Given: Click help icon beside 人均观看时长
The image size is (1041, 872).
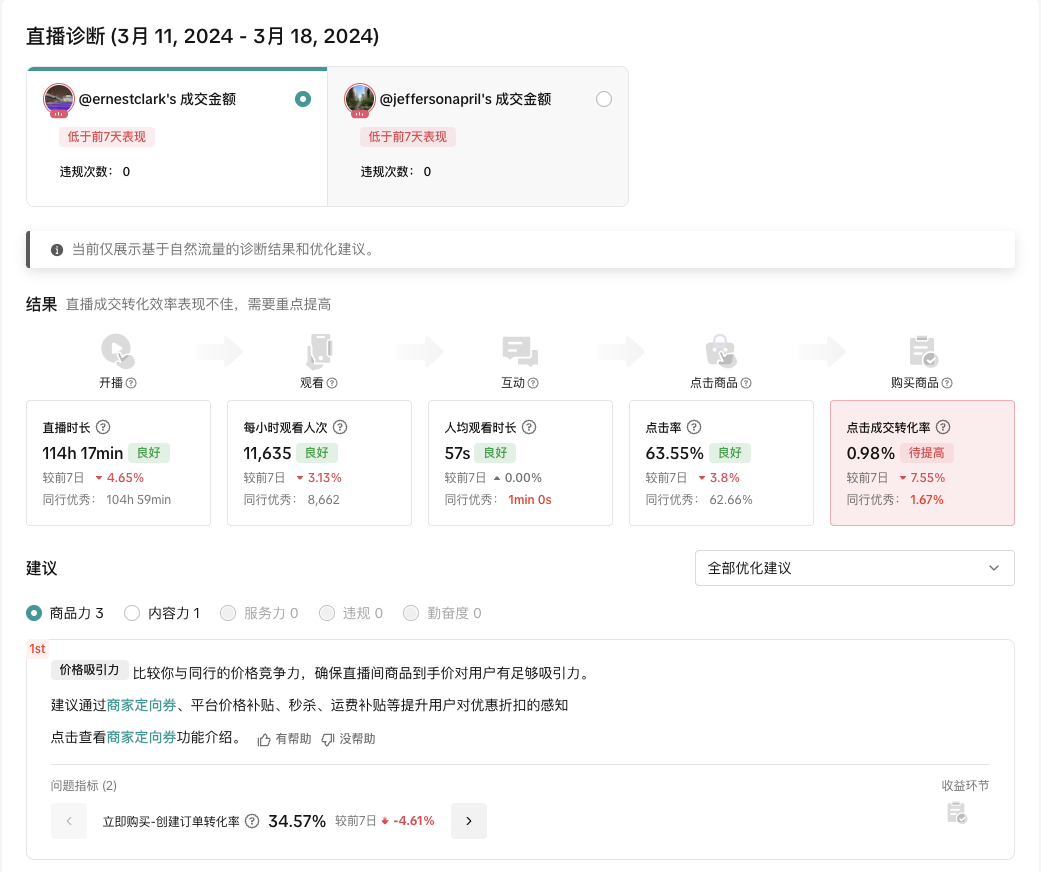Looking at the screenshot, I should point(529,427).
